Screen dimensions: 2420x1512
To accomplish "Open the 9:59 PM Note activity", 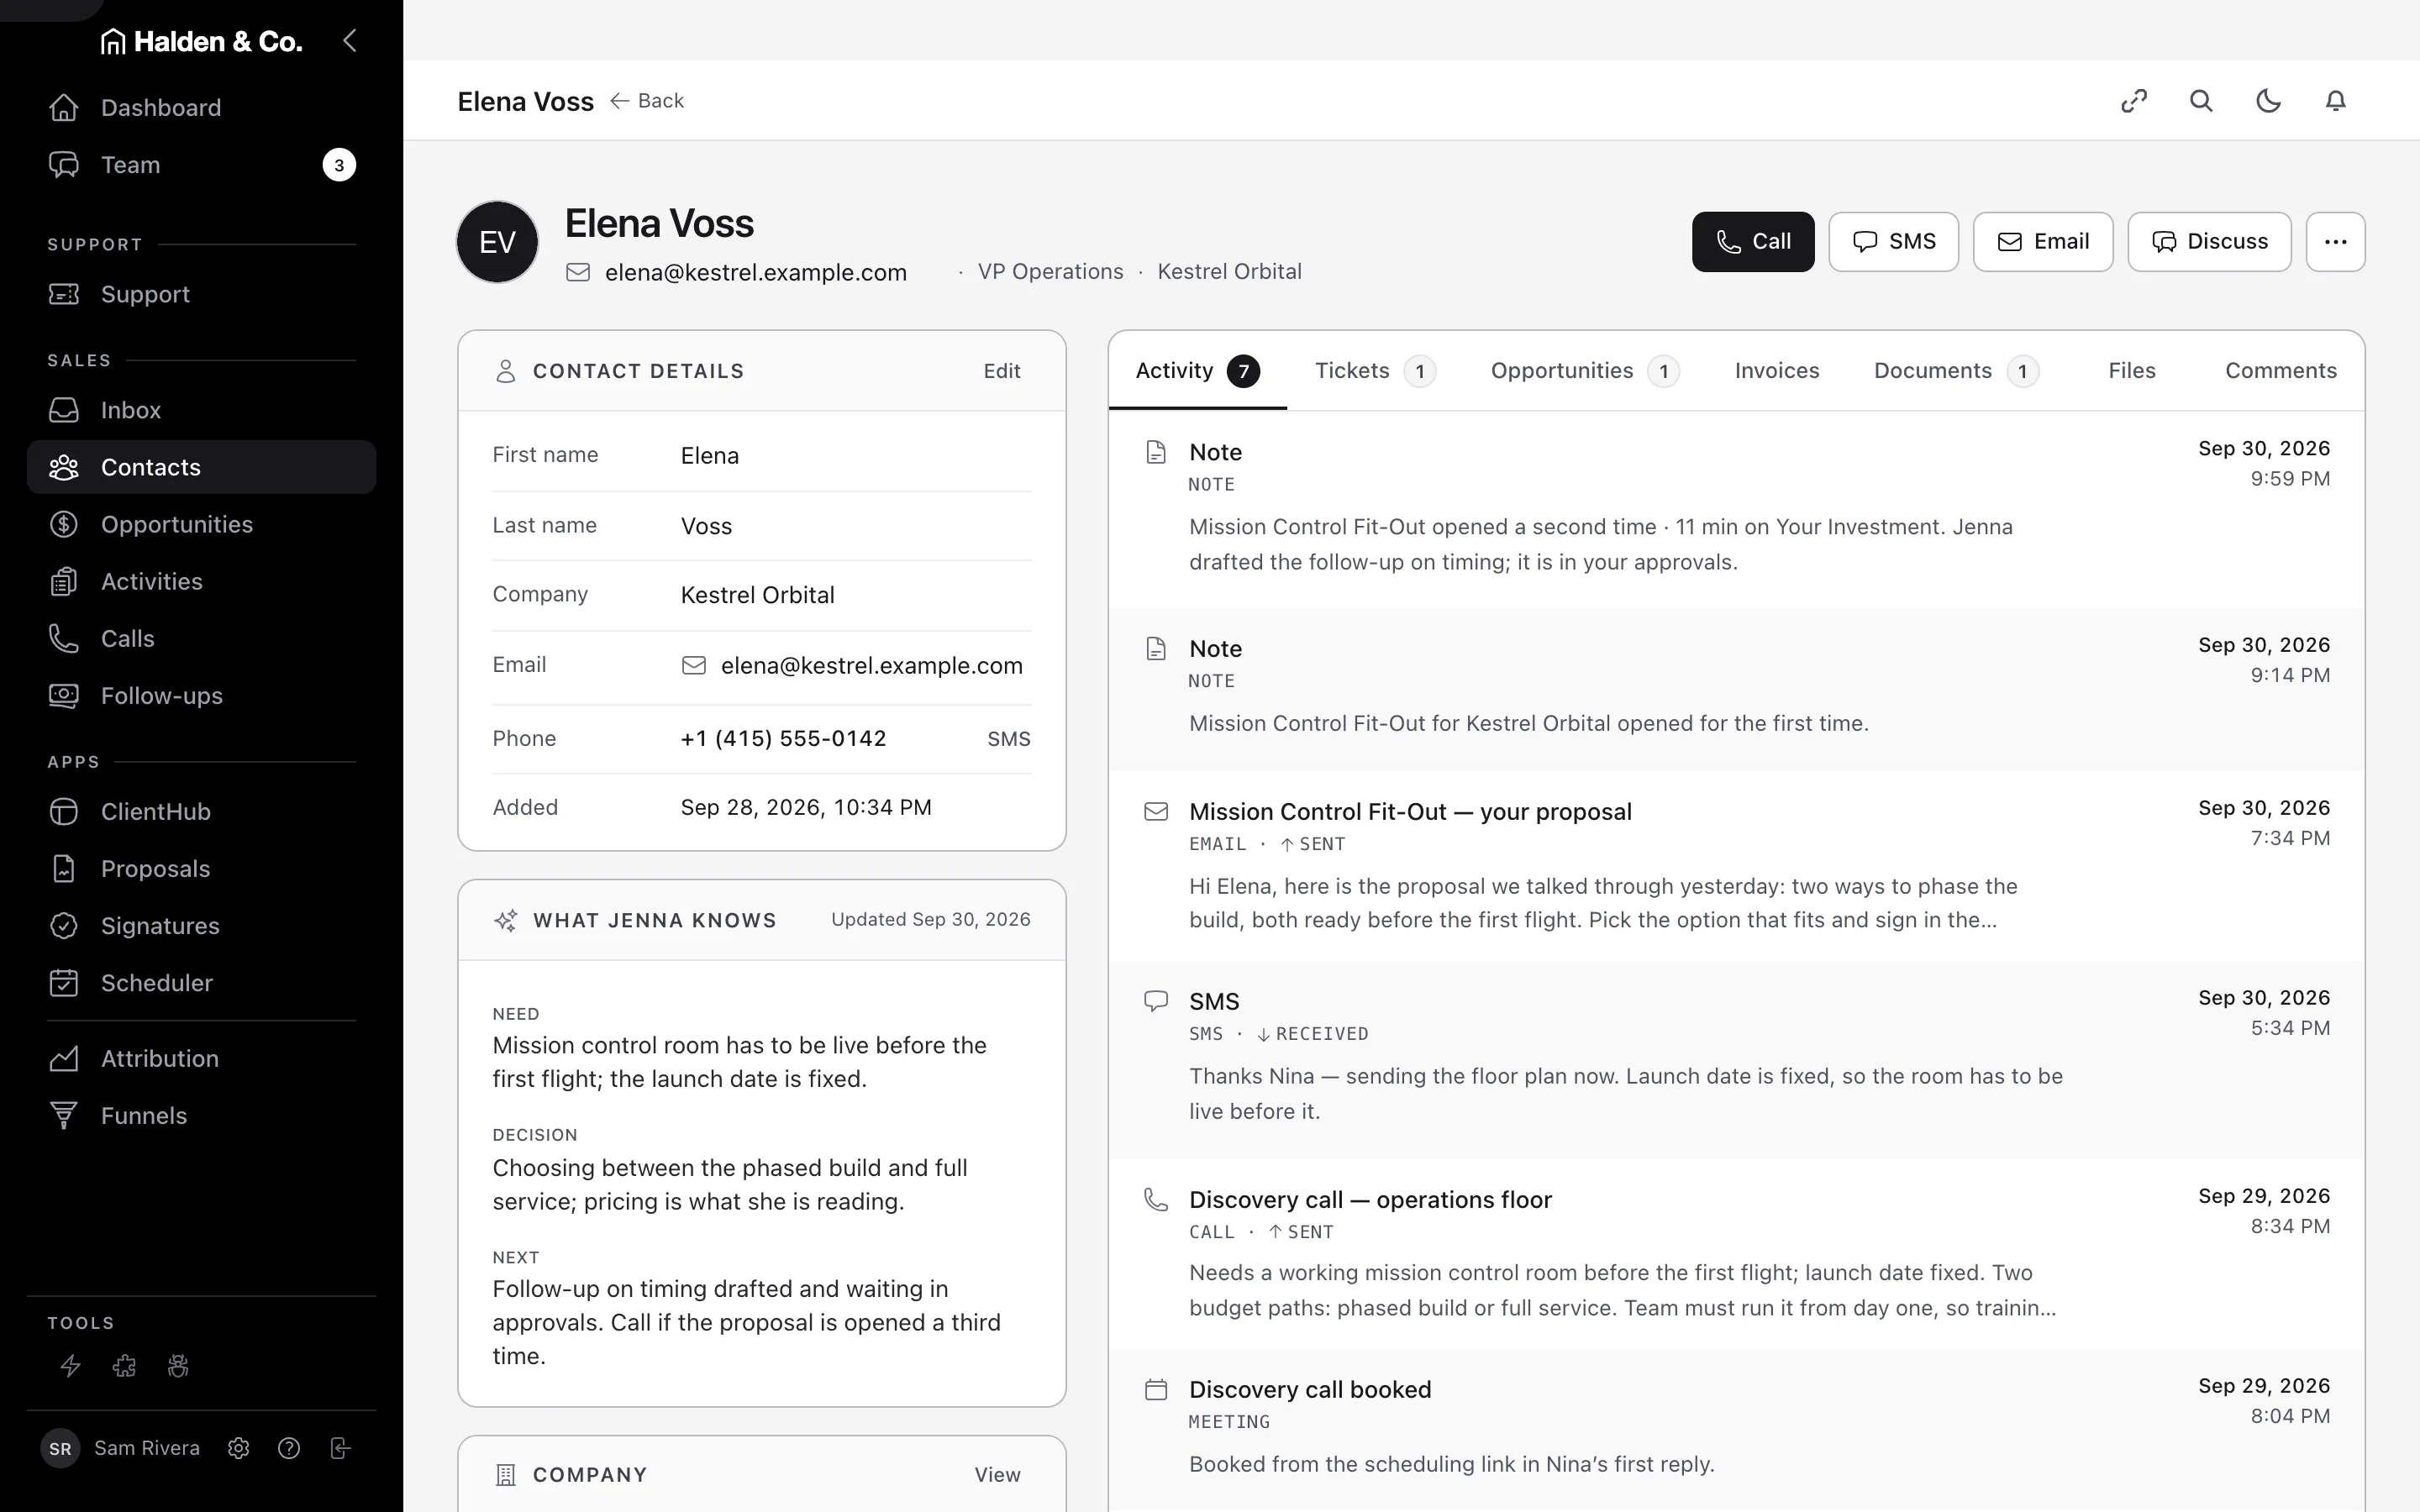I will [x=1736, y=509].
